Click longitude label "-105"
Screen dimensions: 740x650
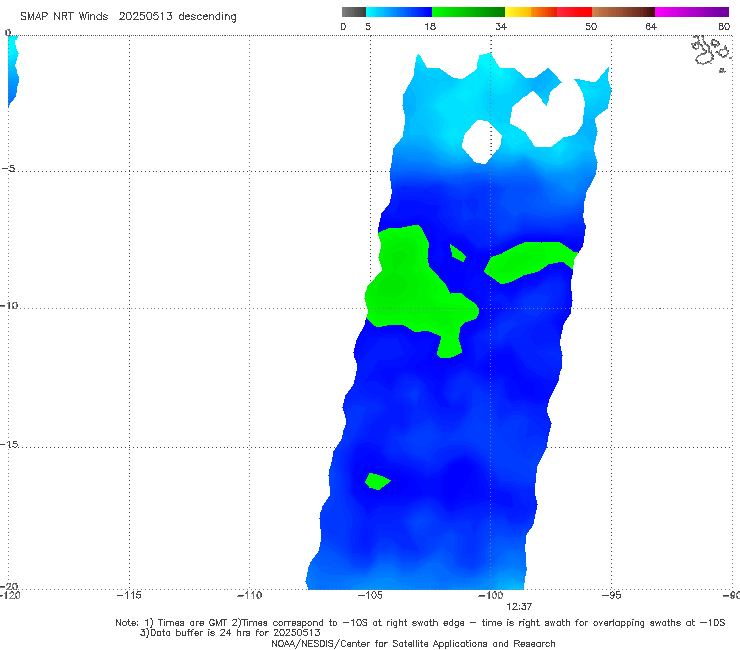tap(370, 595)
